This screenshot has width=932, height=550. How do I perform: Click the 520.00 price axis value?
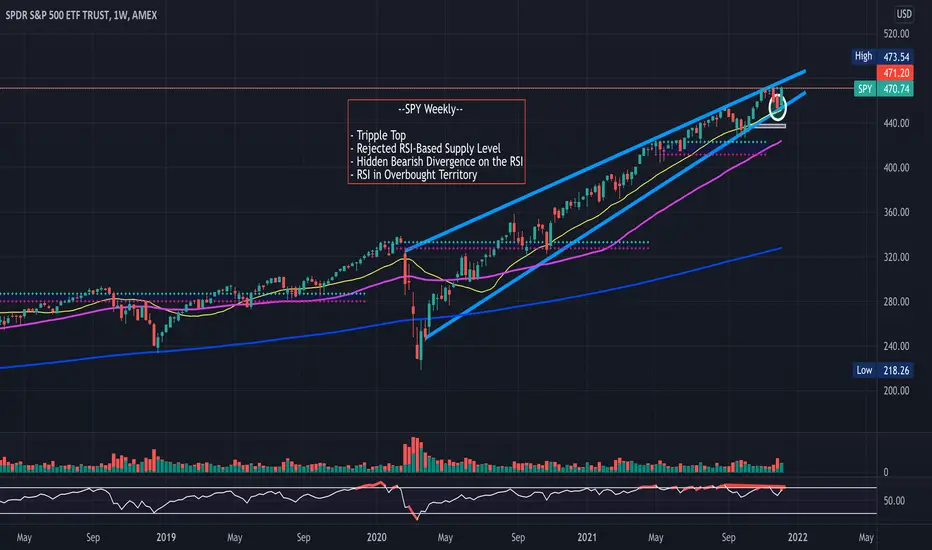[x=896, y=33]
